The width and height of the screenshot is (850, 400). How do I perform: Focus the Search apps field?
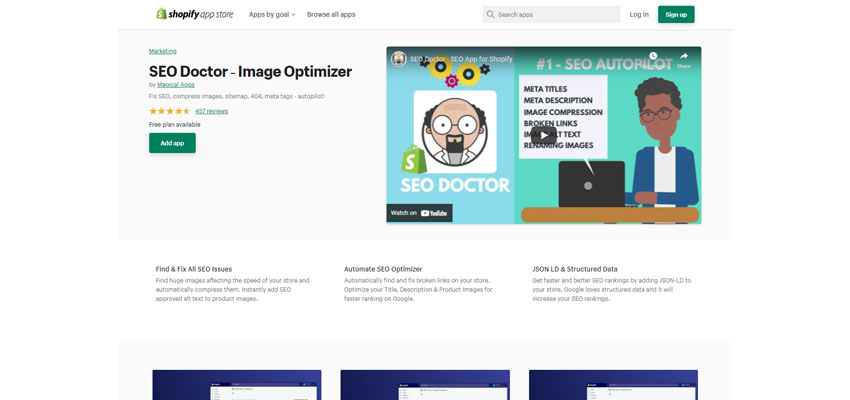[x=551, y=15]
